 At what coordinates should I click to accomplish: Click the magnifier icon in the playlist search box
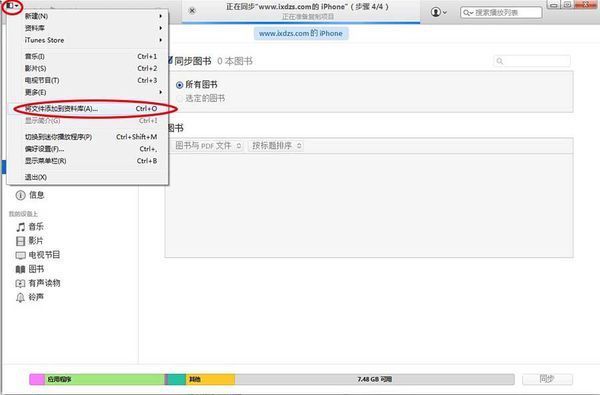click(468, 13)
